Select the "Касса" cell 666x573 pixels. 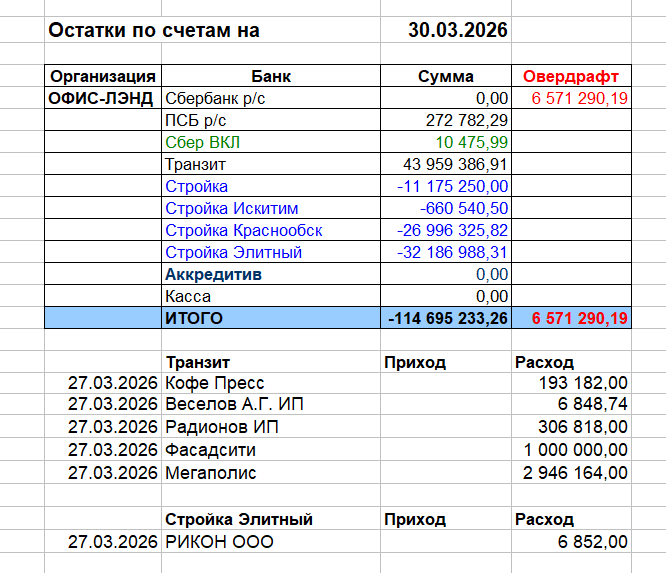(271, 296)
